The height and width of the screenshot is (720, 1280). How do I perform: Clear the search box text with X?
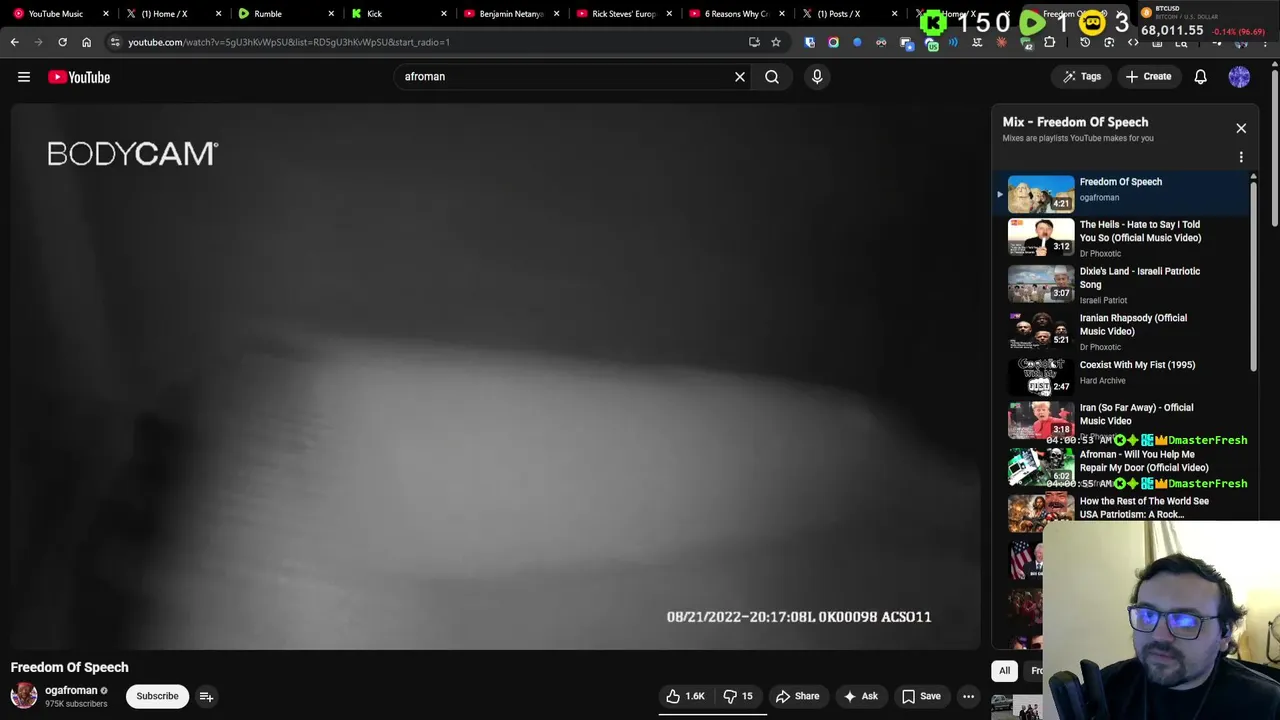pyautogui.click(x=740, y=77)
